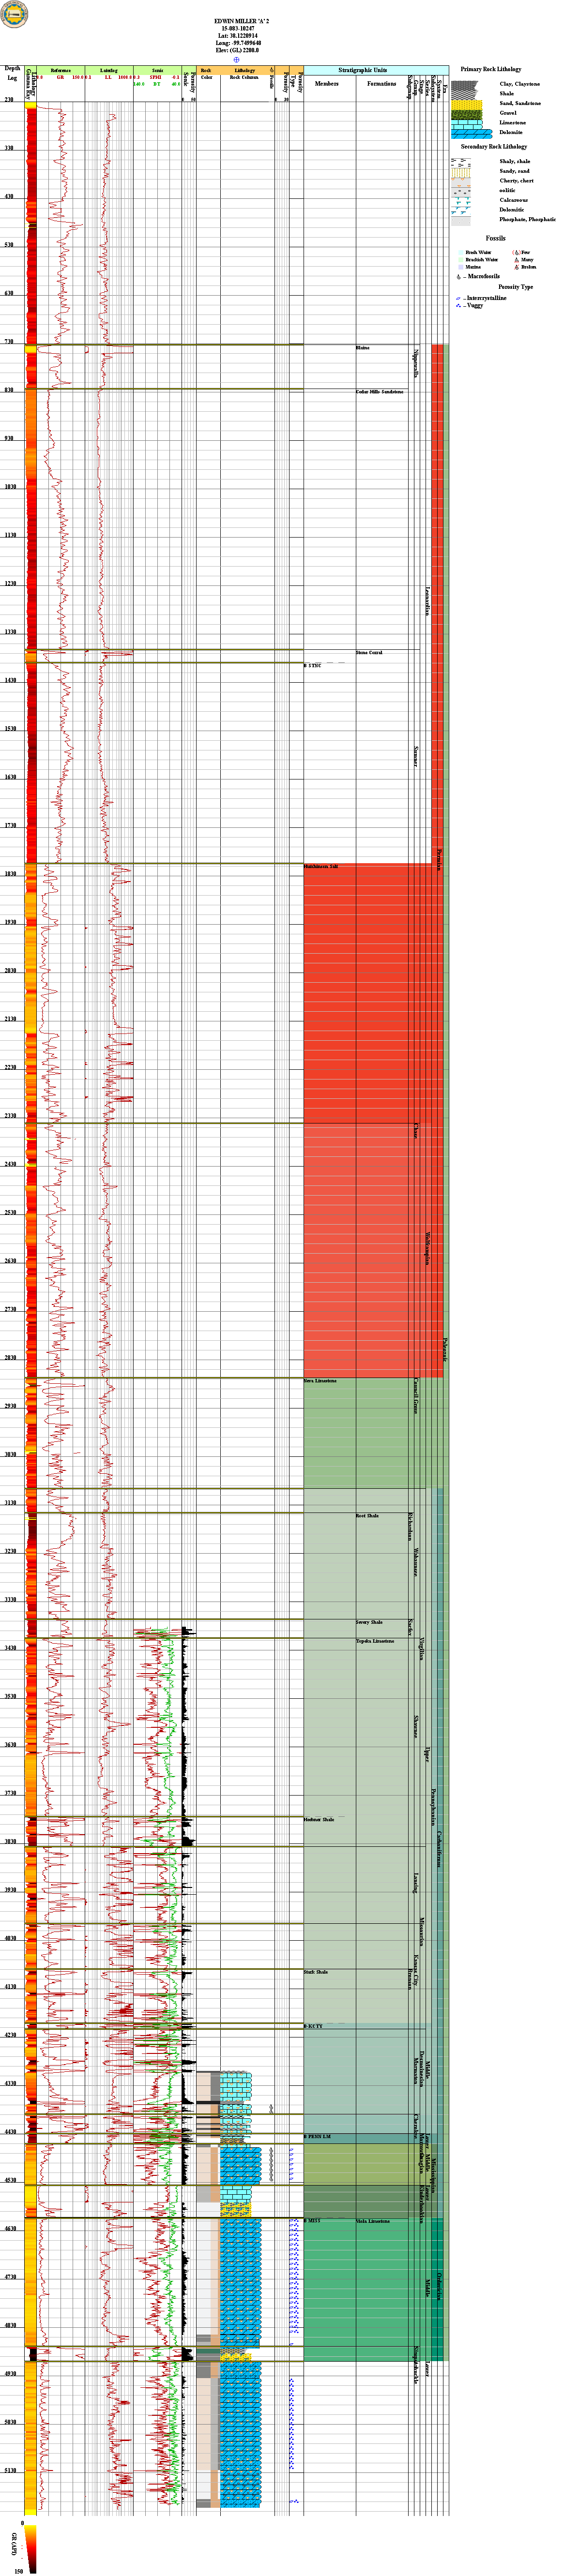Click the Nippewalla group label
The image size is (564, 2576).
[x=415, y=362]
